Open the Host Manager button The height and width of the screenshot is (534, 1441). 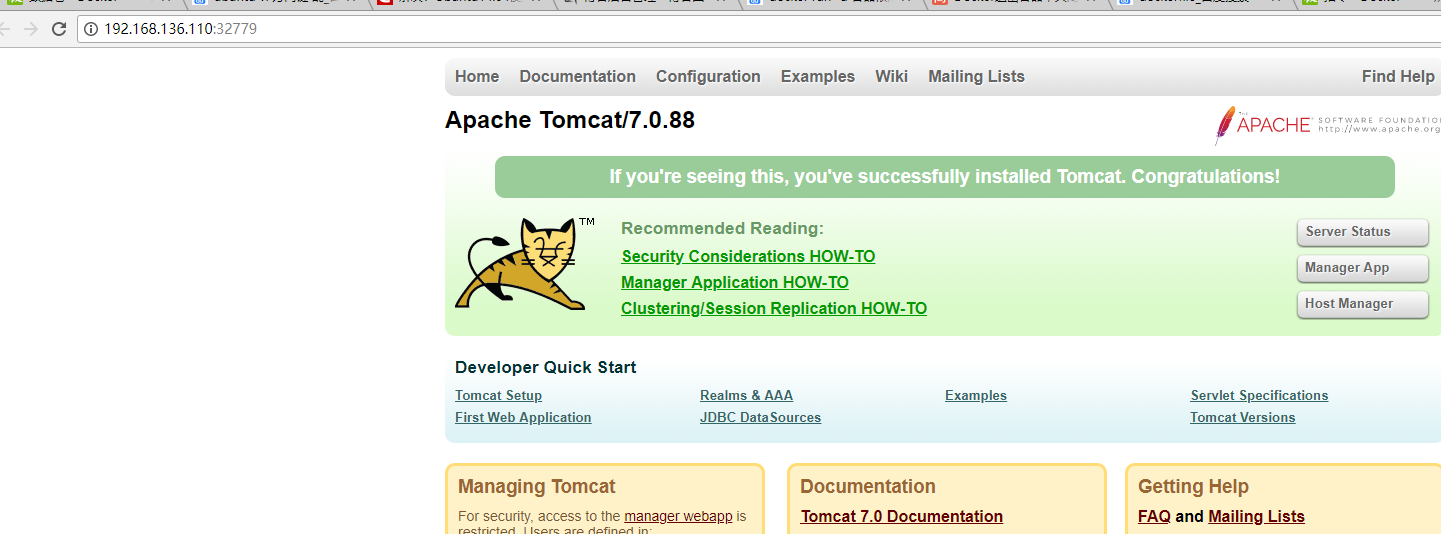1362,304
